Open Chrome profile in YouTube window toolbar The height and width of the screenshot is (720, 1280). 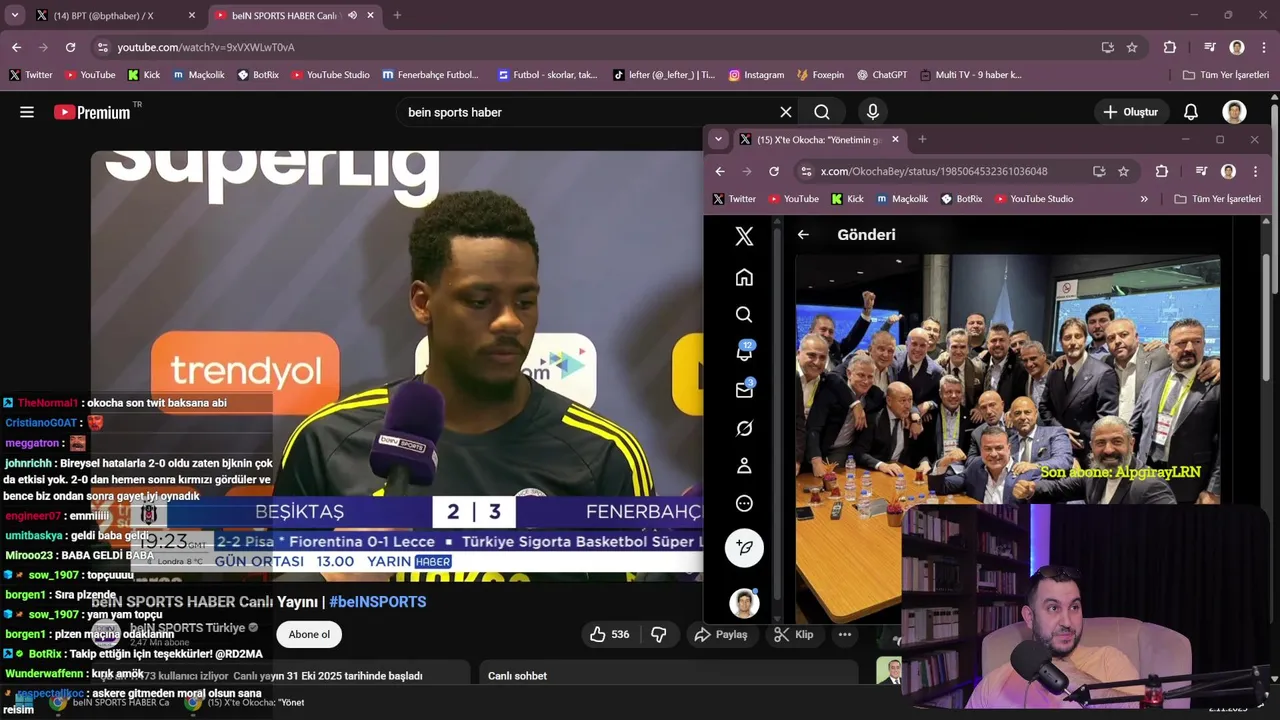pyautogui.click(x=1237, y=47)
